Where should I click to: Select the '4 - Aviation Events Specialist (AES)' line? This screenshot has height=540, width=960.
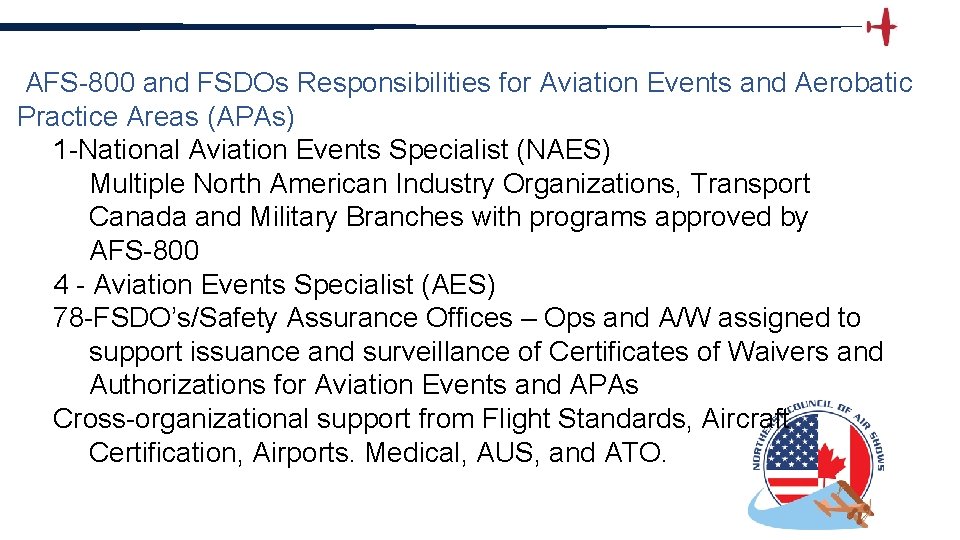pos(274,285)
